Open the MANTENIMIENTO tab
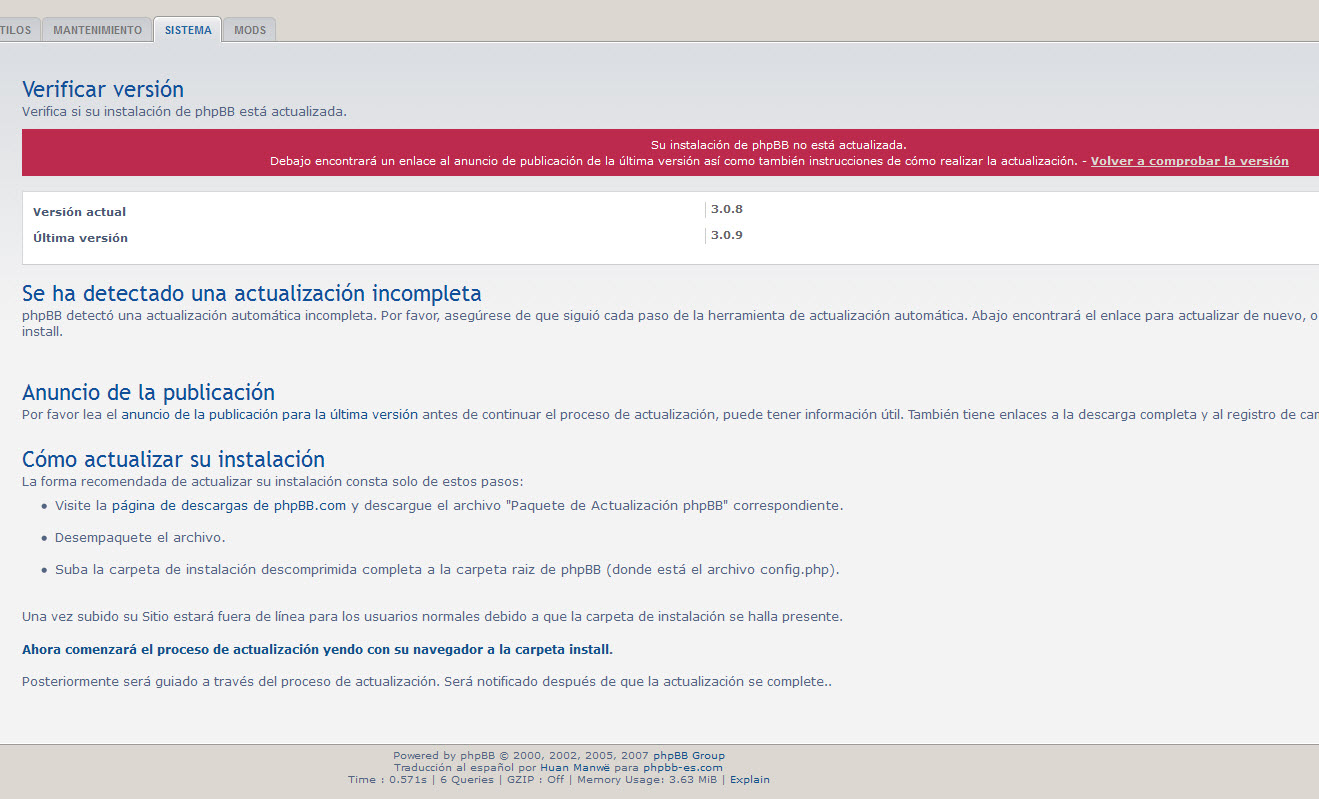The width and height of the screenshot is (1319, 799). click(x=97, y=30)
